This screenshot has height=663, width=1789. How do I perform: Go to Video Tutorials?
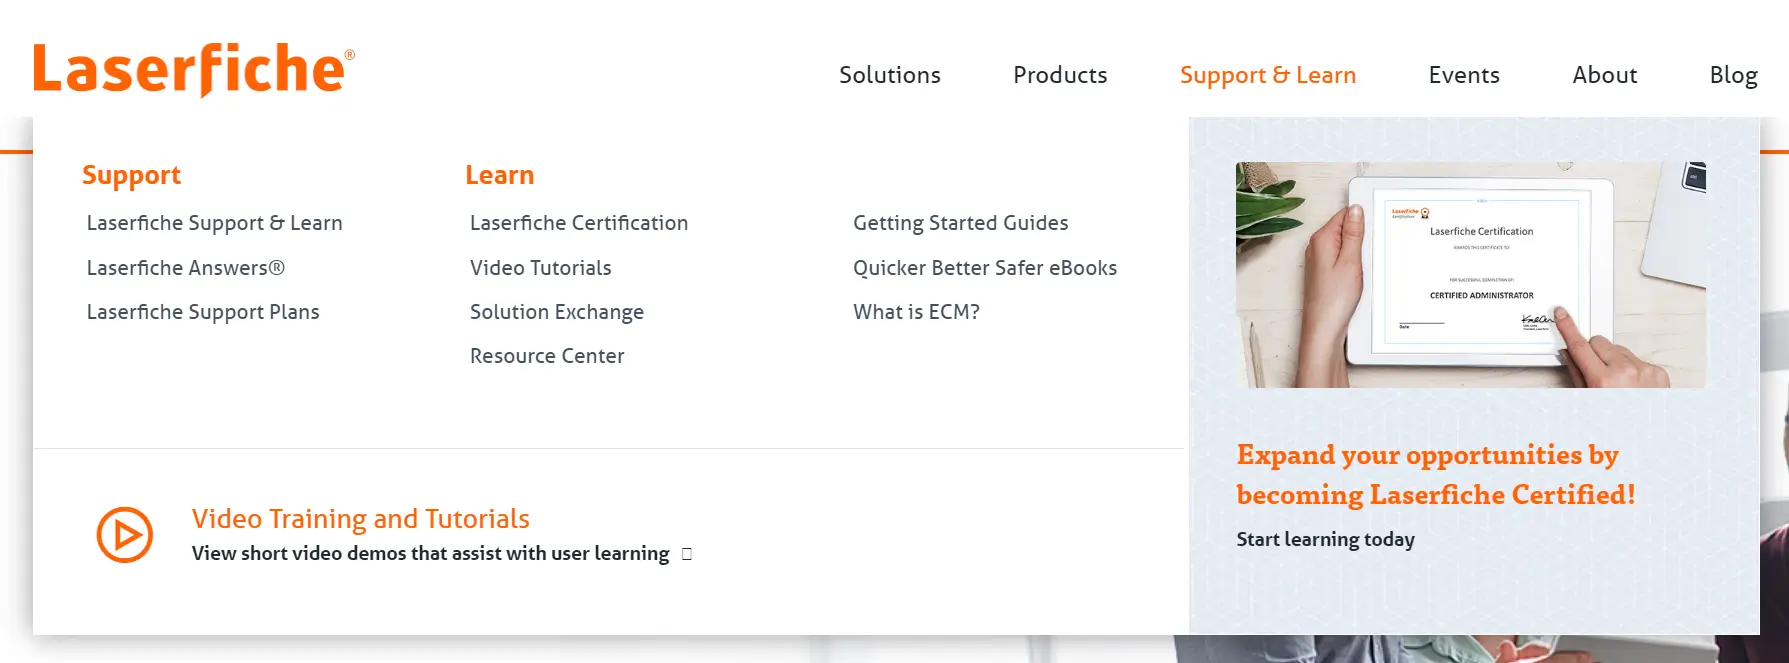(540, 267)
